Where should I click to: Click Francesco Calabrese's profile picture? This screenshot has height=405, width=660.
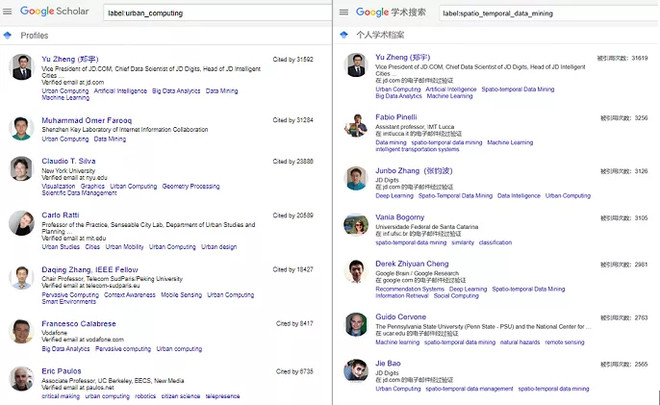click(21, 331)
